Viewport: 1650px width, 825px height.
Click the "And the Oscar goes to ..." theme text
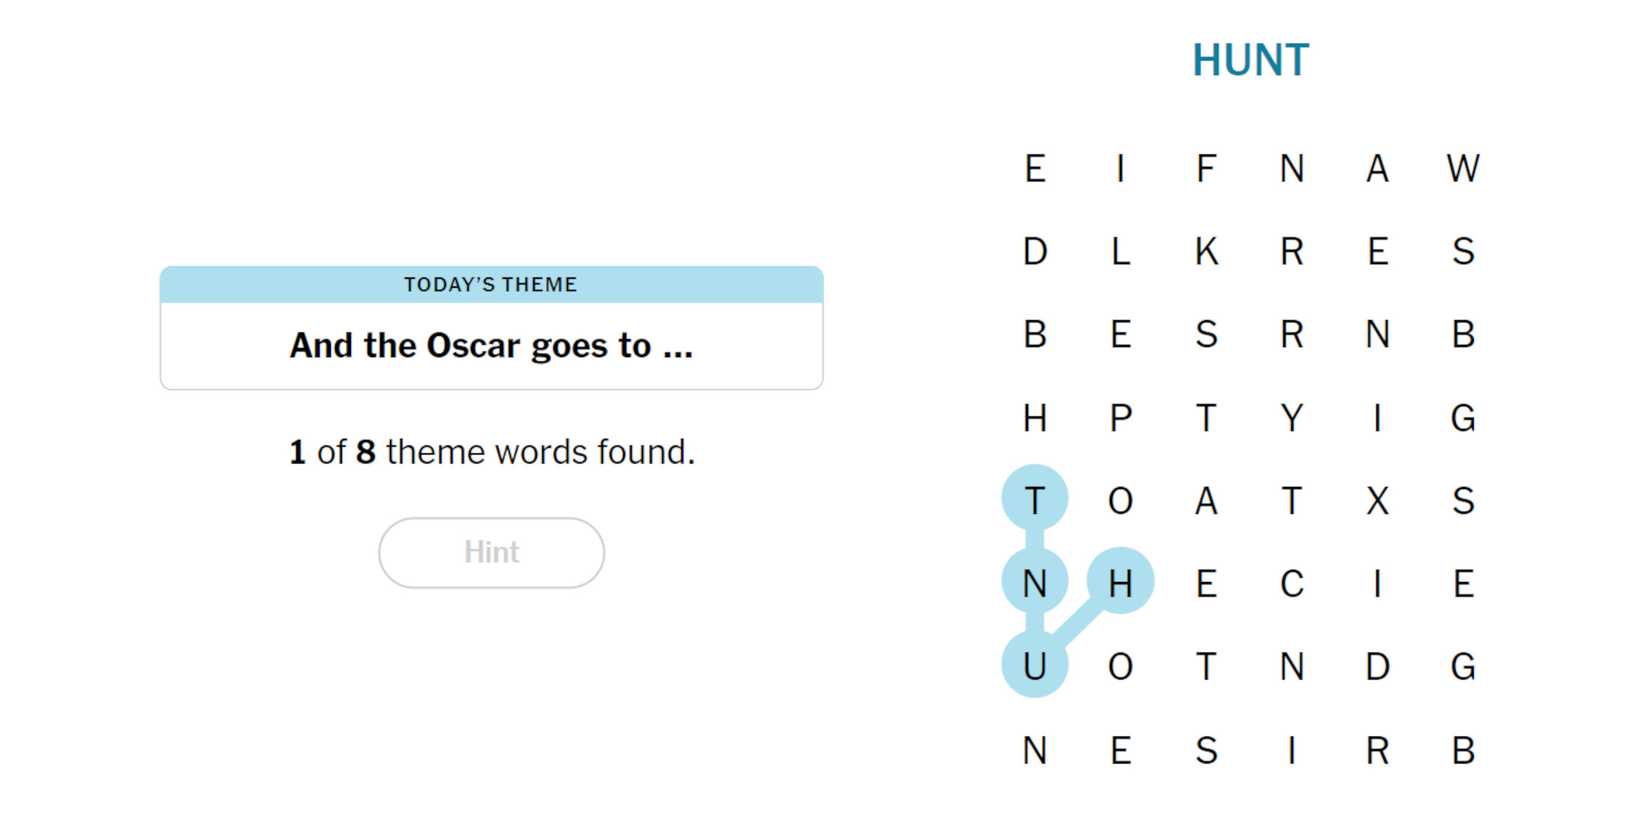click(x=491, y=345)
